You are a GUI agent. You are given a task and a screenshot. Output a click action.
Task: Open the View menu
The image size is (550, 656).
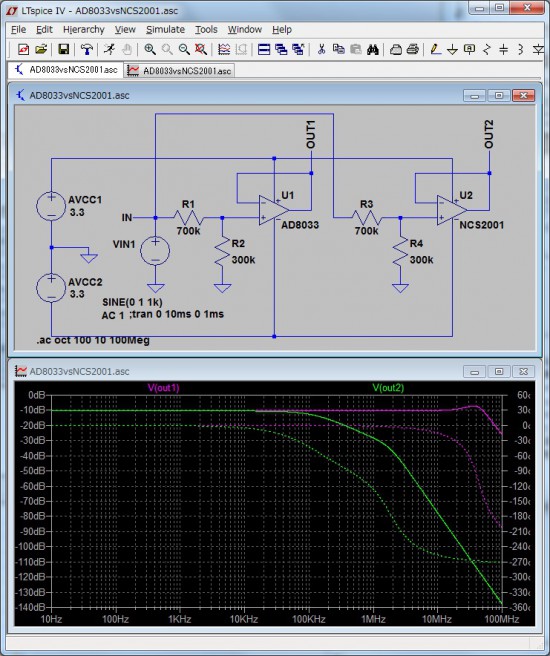(x=125, y=30)
